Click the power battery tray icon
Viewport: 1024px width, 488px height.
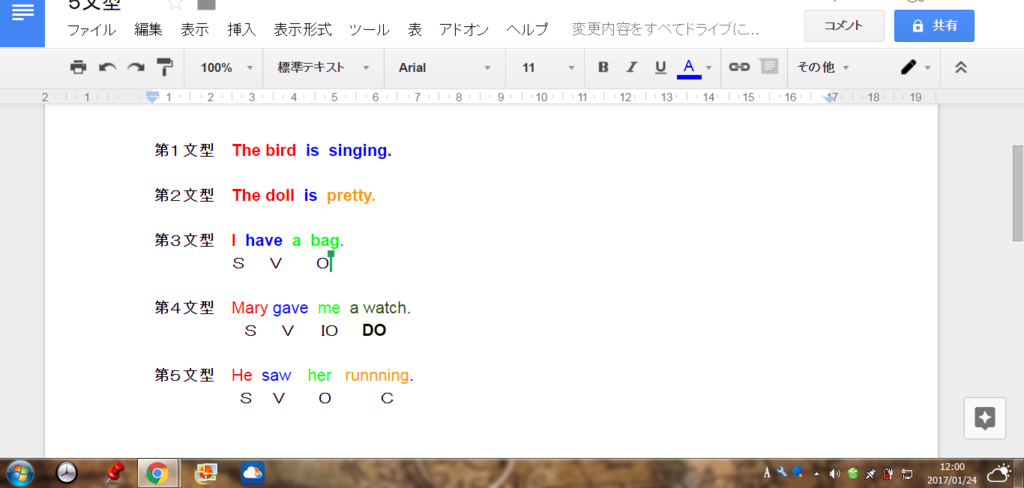pyautogui.click(x=888, y=473)
